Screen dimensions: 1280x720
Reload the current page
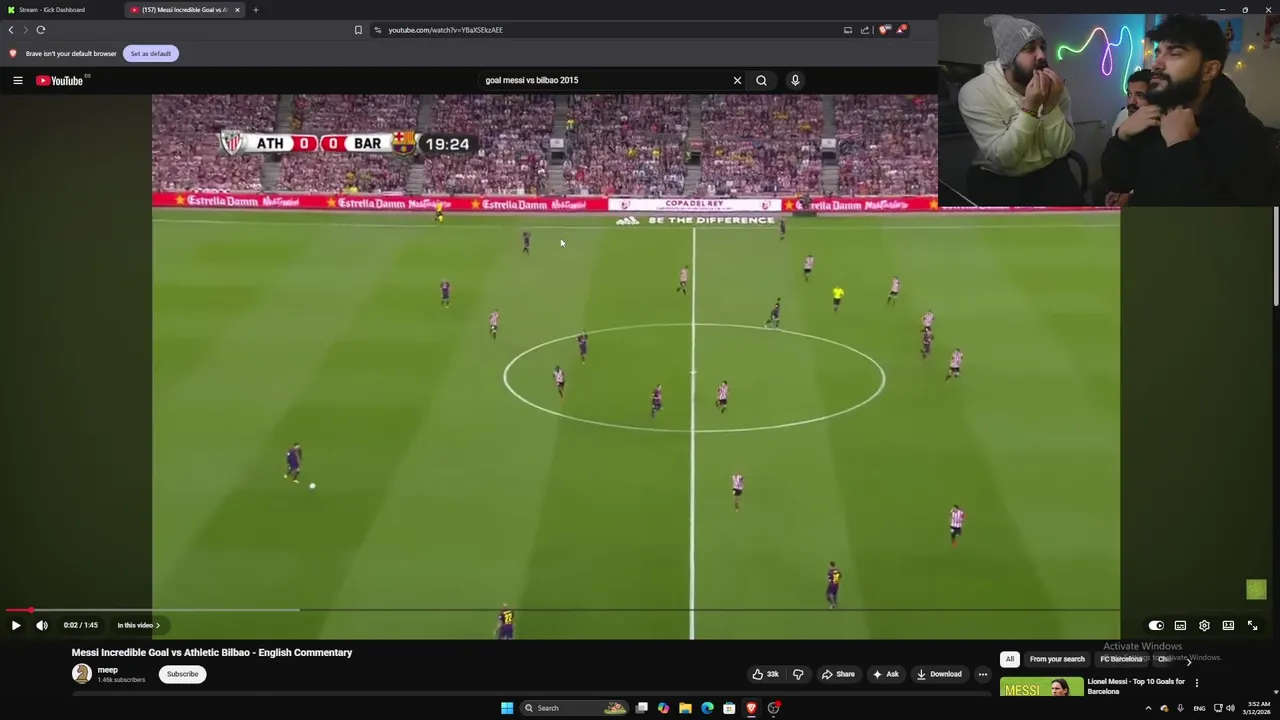(x=40, y=30)
